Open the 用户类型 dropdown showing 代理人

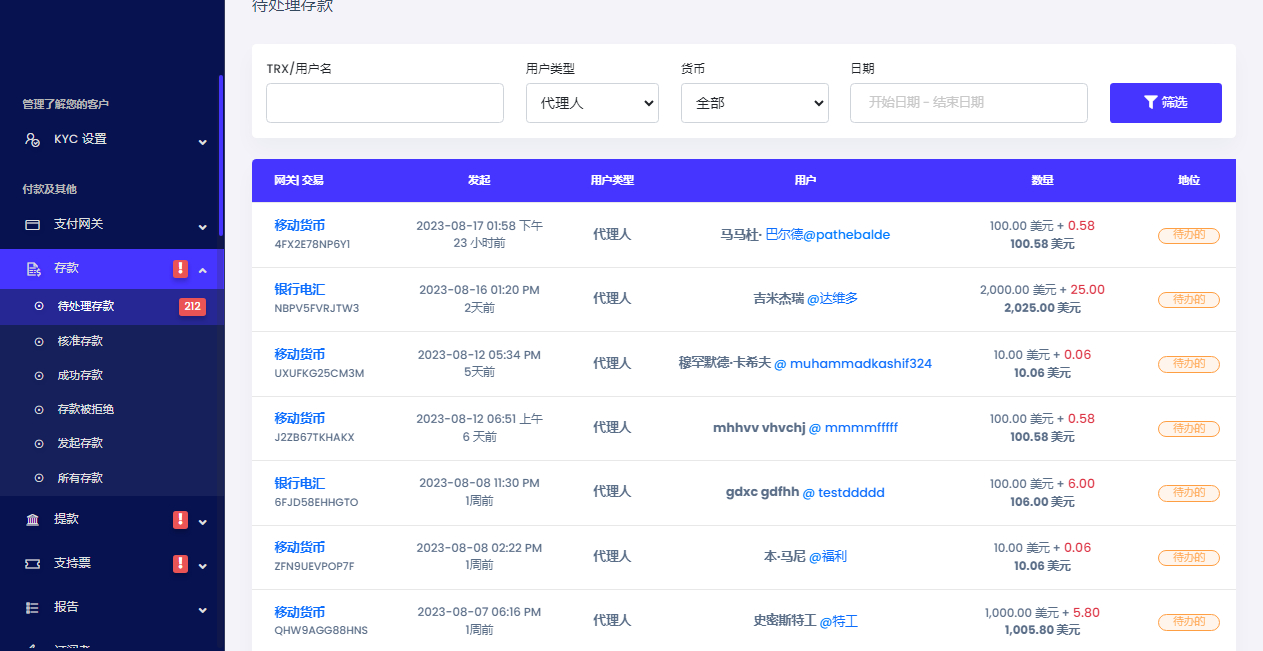tap(592, 103)
